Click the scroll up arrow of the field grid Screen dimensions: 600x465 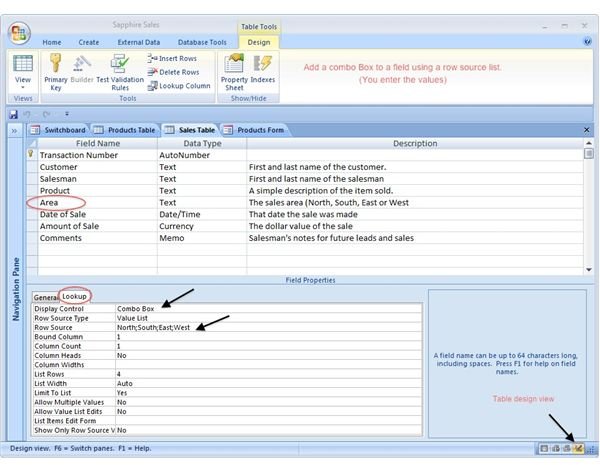point(589,143)
